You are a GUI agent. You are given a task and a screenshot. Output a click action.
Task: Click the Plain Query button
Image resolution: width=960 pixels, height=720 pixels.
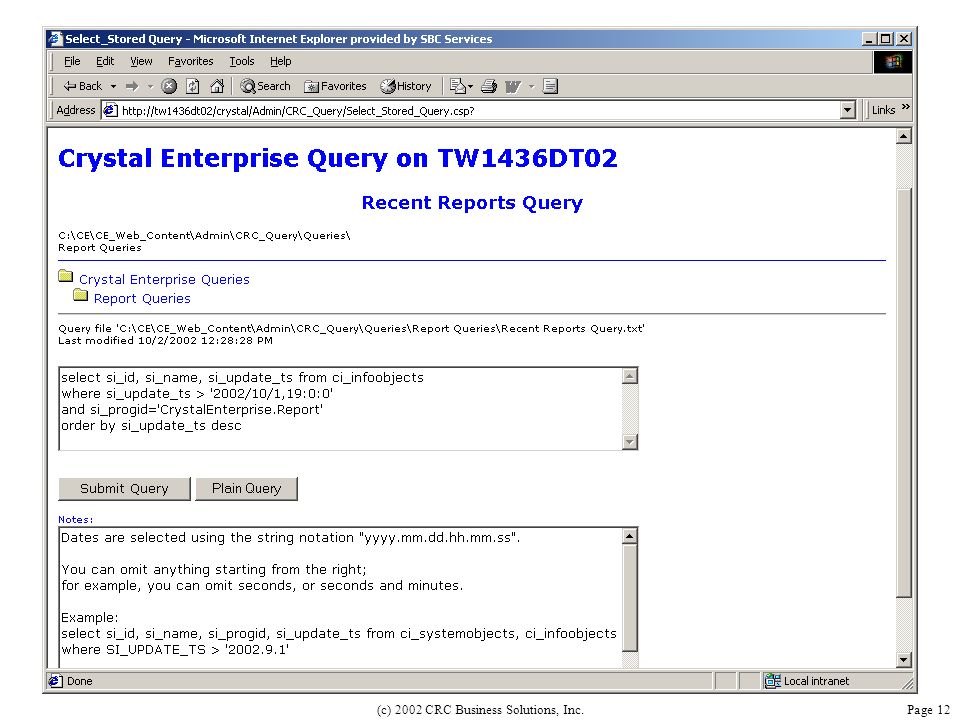click(x=246, y=489)
